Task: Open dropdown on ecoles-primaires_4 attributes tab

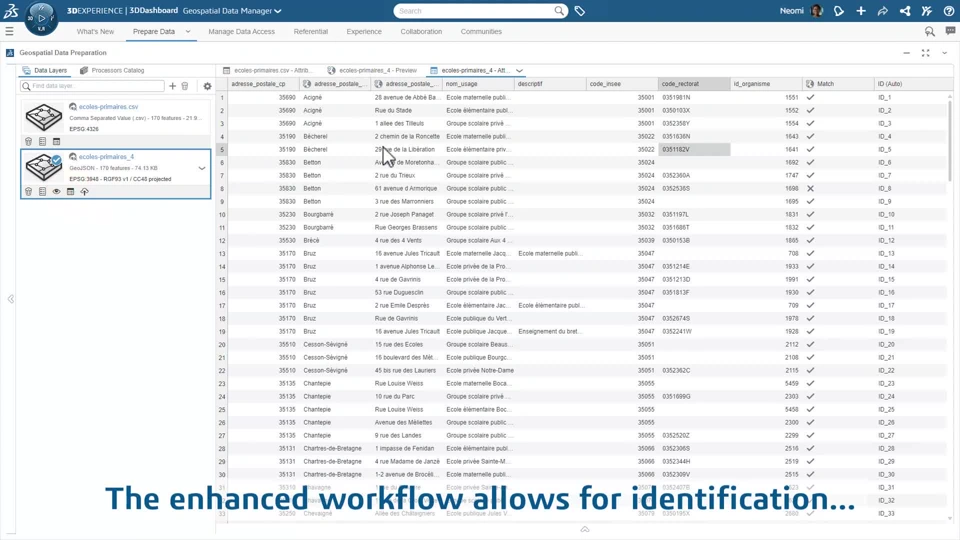Action: click(519, 70)
